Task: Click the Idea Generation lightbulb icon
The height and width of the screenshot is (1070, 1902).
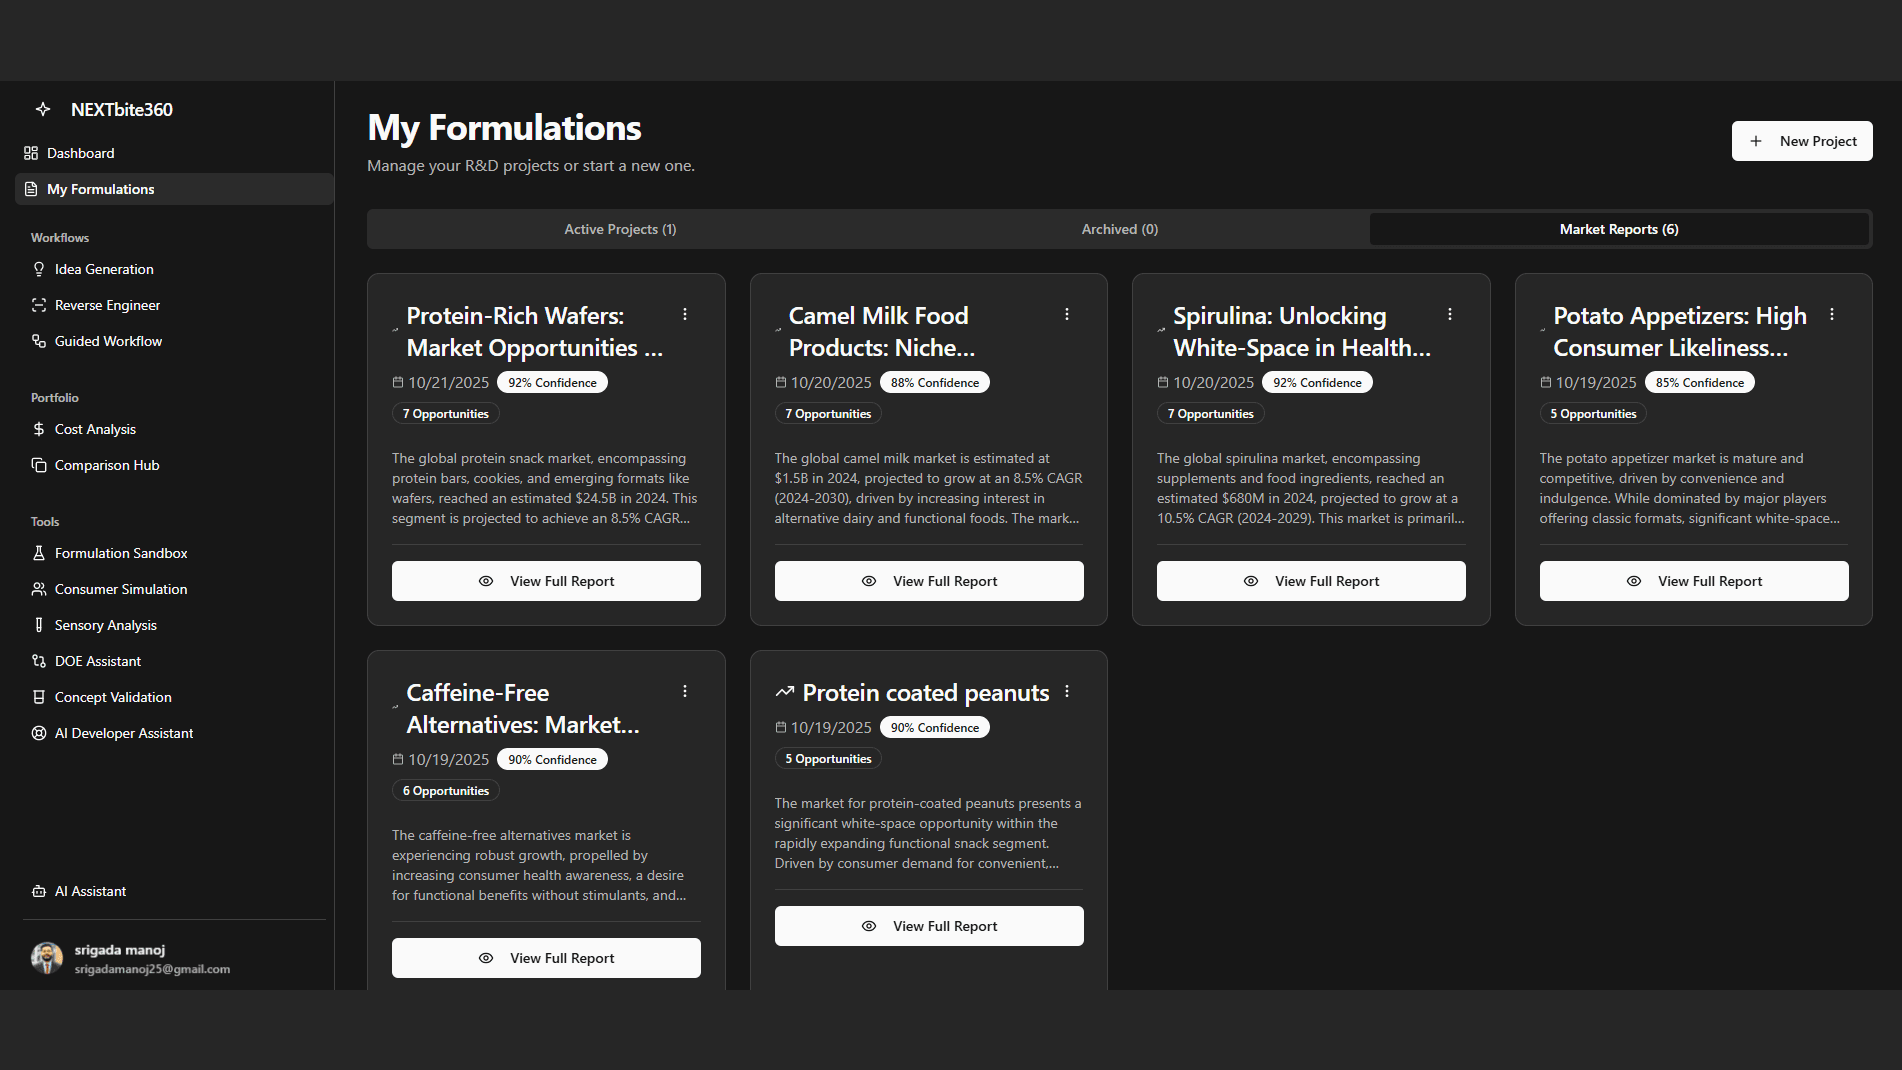Action: coord(39,269)
